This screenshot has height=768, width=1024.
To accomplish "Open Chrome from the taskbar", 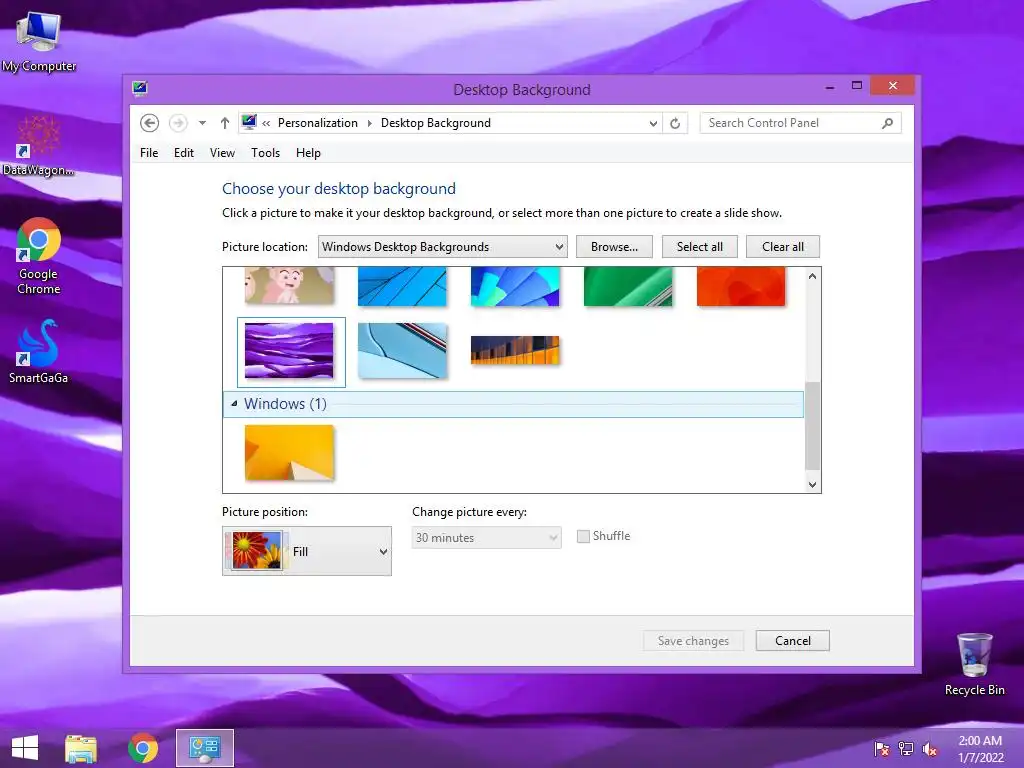I will (x=143, y=748).
